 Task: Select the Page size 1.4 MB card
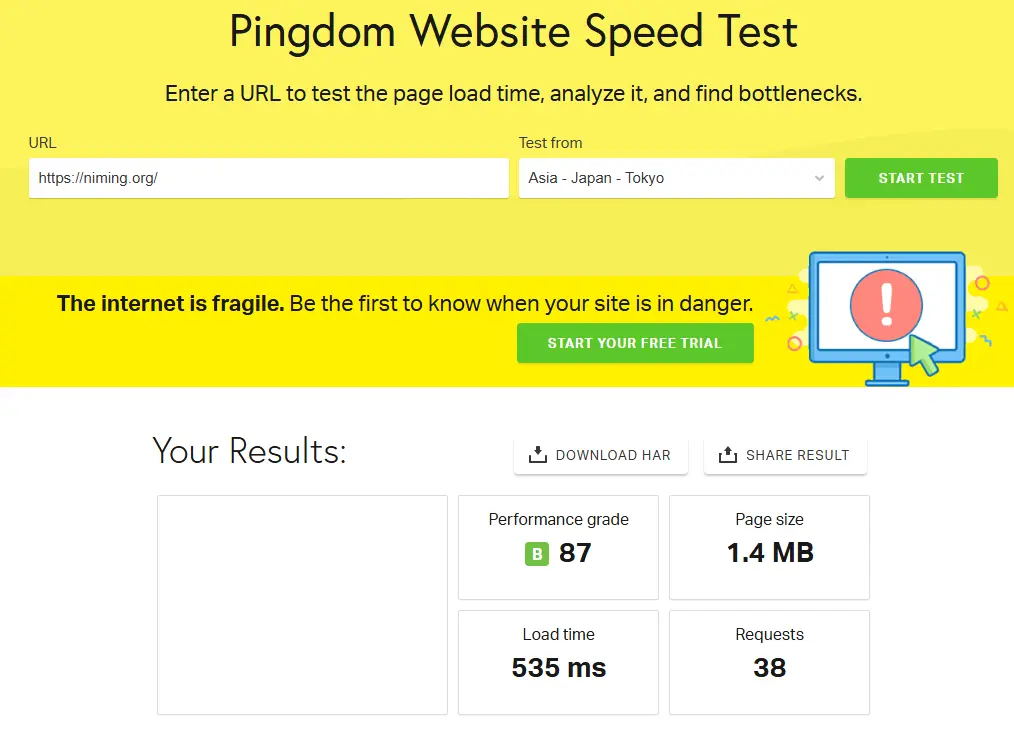point(769,548)
